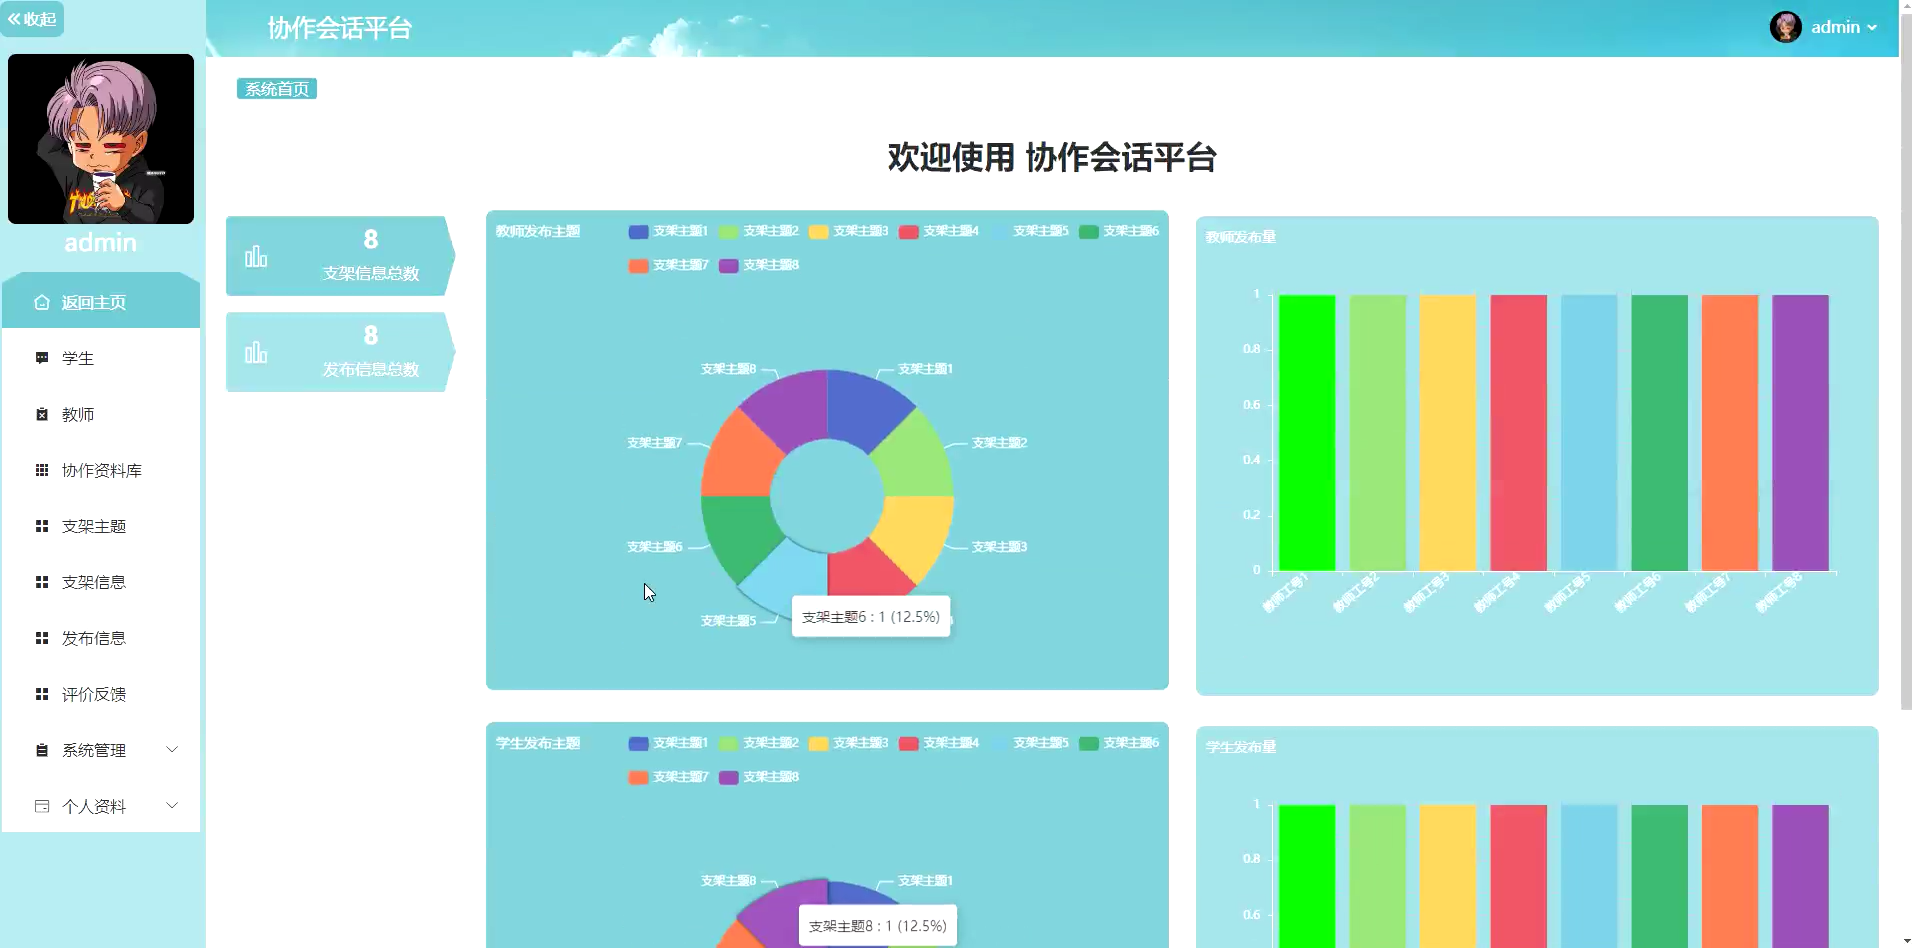
Task: Toggle 支架主题2 legend in 教师发布主题 chart
Action: (x=758, y=231)
